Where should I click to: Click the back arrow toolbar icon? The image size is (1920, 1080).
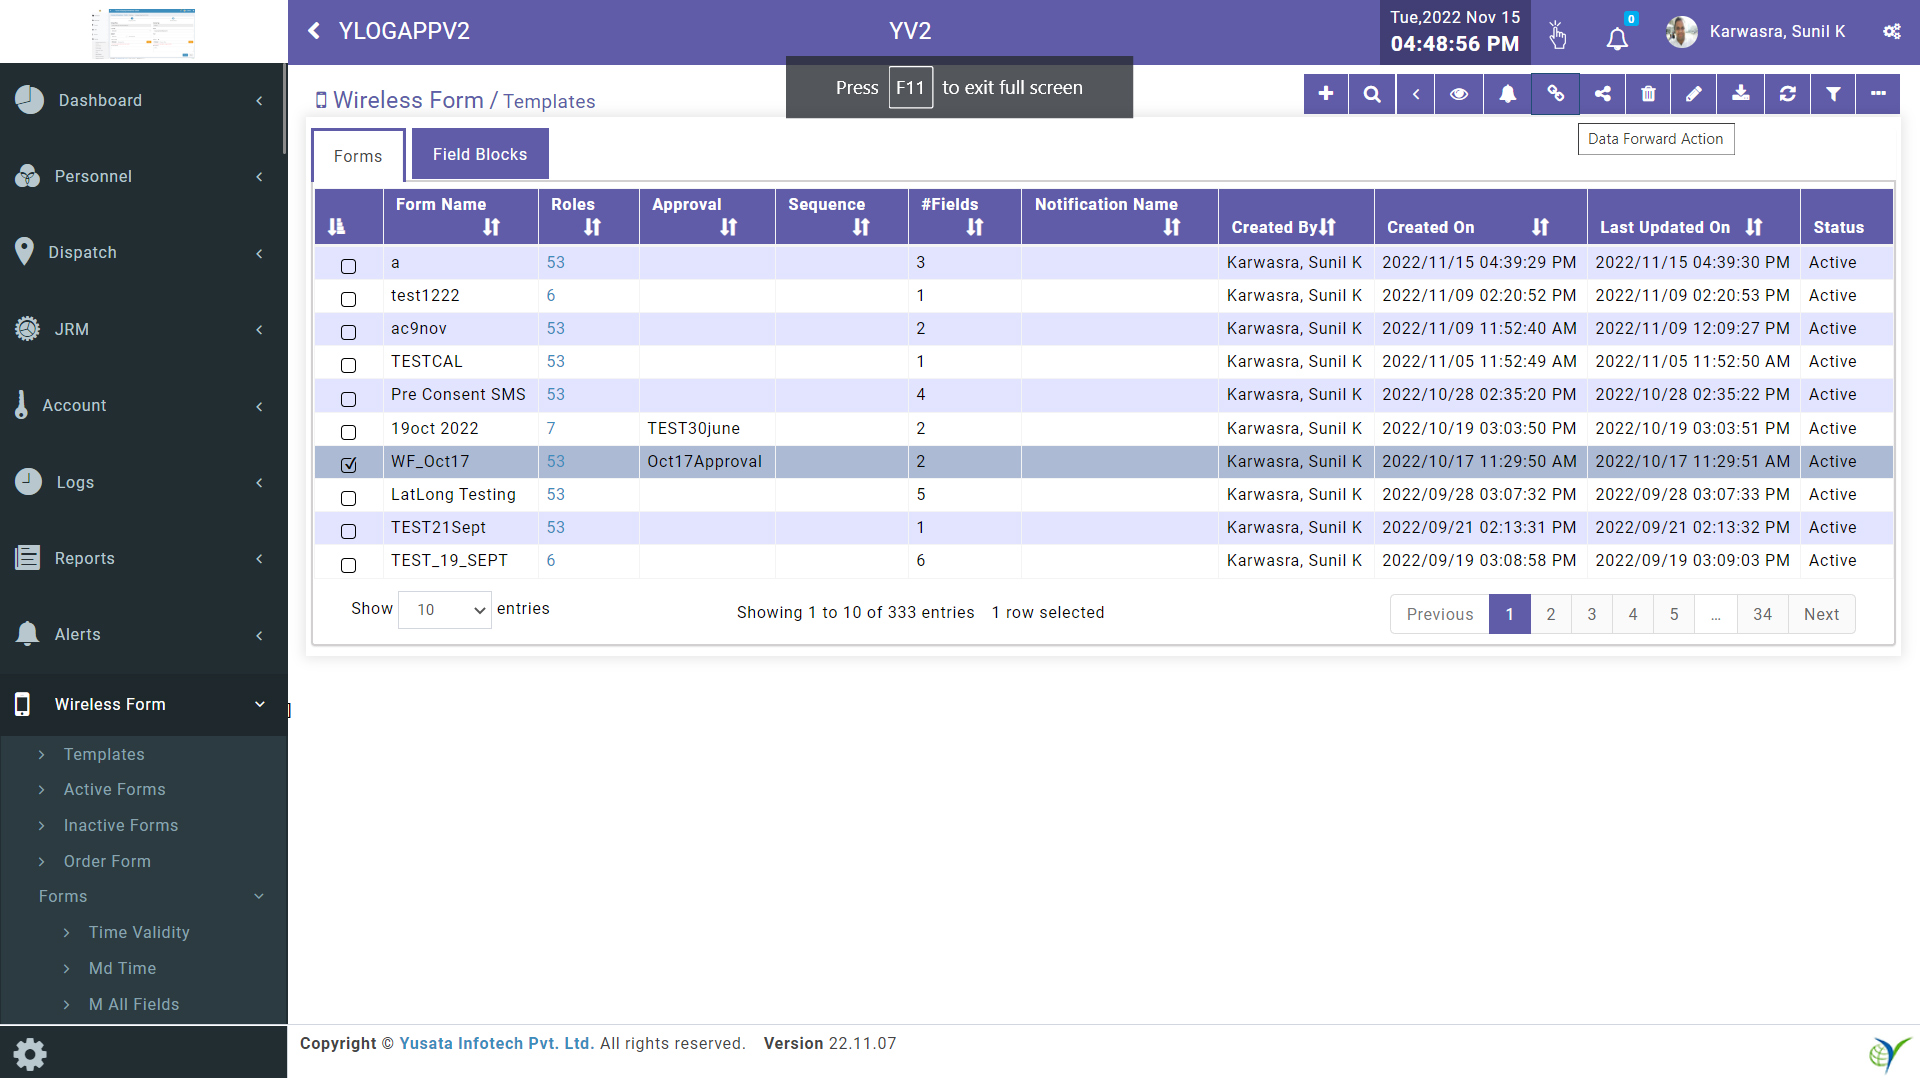[x=1416, y=94]
